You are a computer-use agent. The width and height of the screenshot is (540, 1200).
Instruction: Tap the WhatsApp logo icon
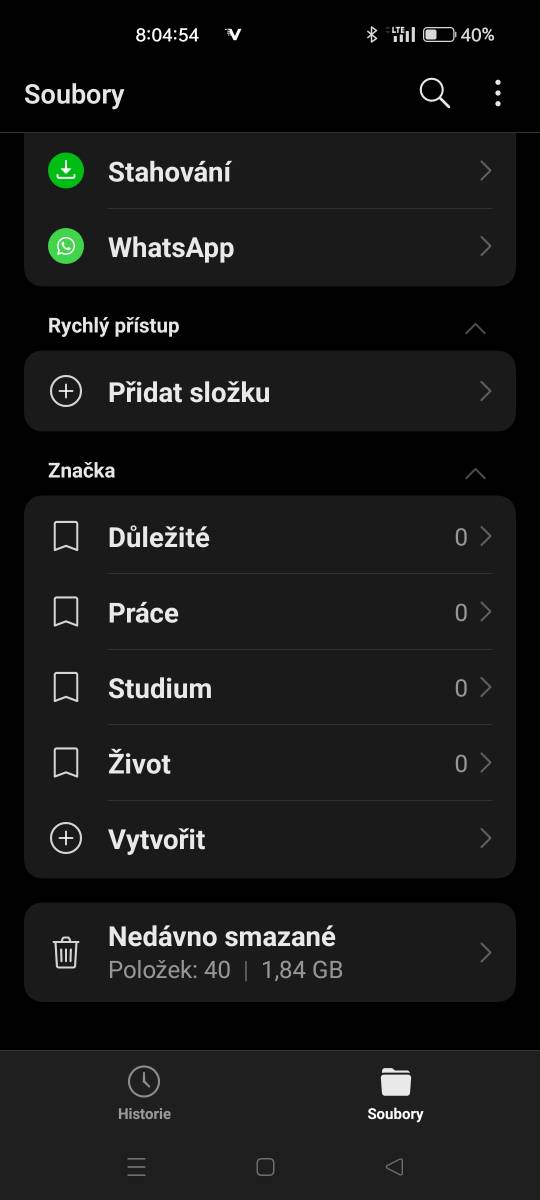pos(66,247)
